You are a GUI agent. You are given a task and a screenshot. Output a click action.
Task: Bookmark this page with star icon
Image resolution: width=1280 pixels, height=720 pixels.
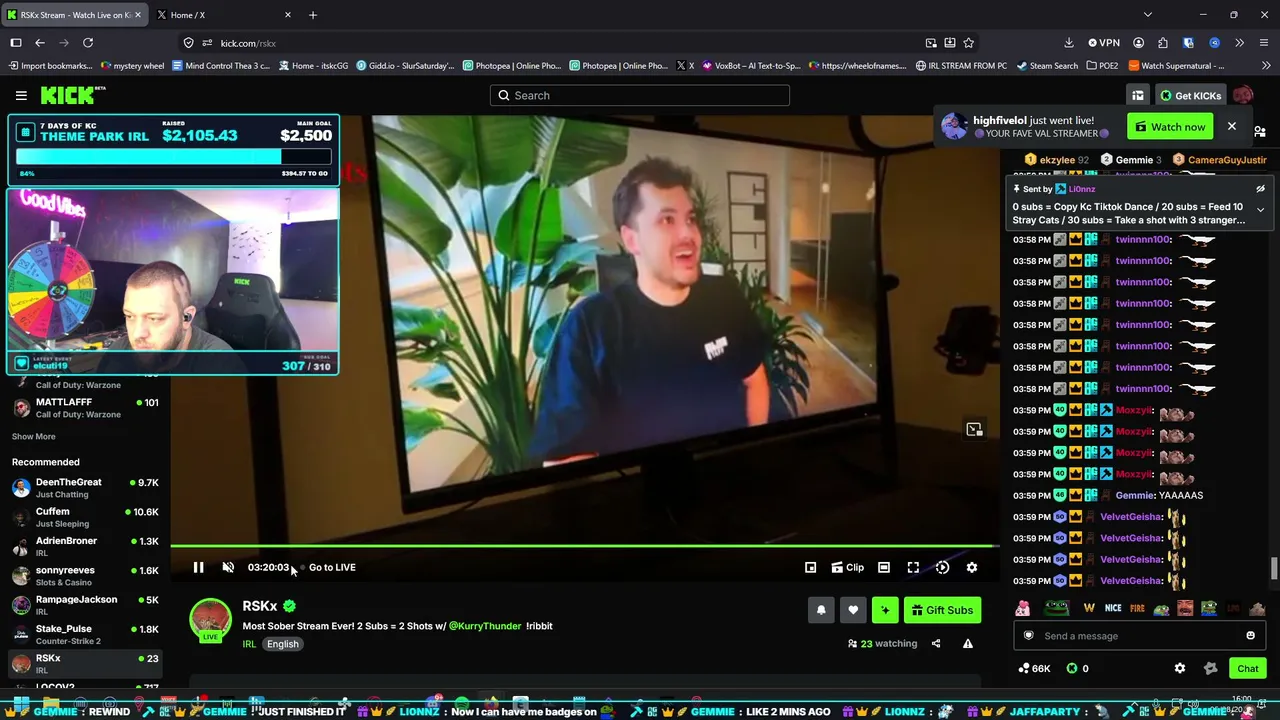[x=968, y=43]
